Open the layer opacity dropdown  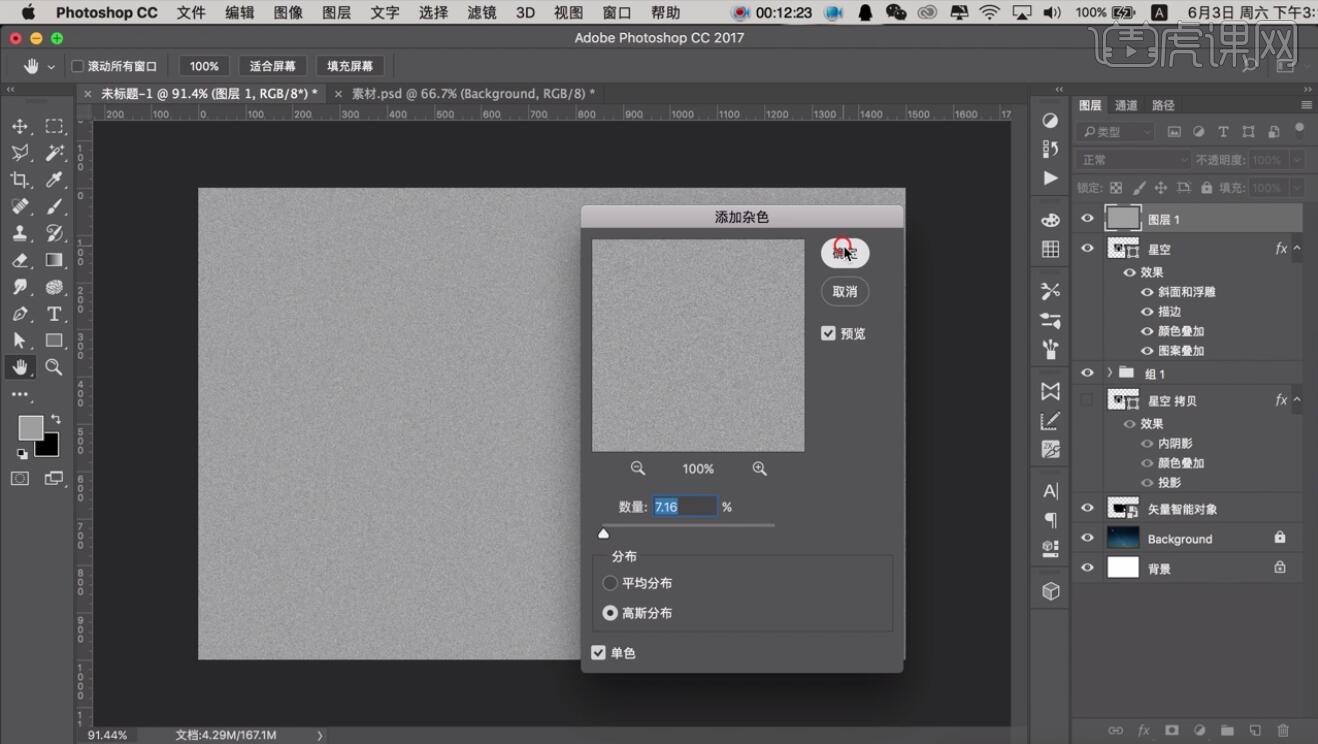[x=1296, y=160]
